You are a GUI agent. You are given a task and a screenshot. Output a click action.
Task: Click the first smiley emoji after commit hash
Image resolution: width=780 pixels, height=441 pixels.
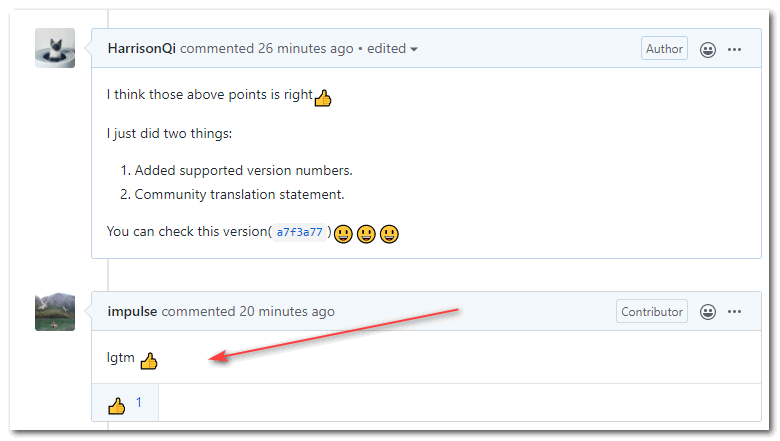(x=344, y=234)
